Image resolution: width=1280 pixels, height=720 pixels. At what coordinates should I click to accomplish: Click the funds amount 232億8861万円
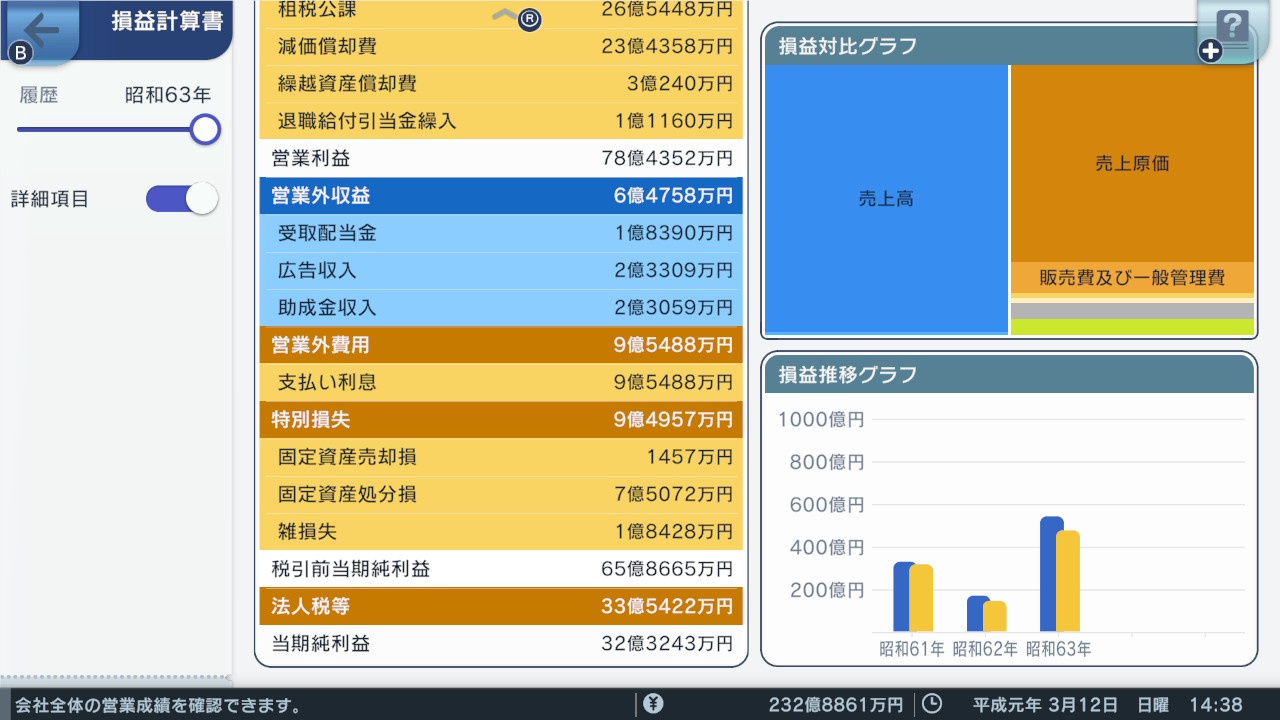coord(835,704)
